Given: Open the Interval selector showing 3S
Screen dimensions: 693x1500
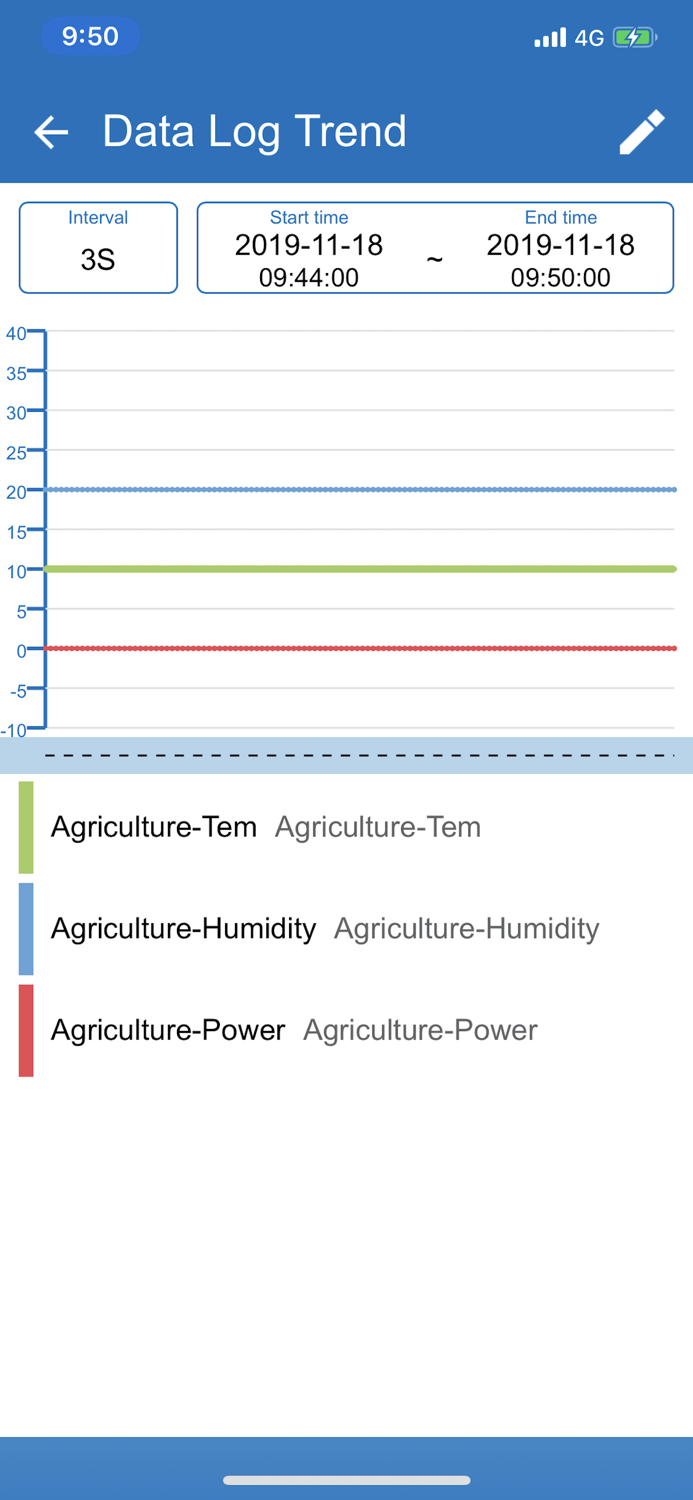Looking at the screenshot, I should coord(97,247).
